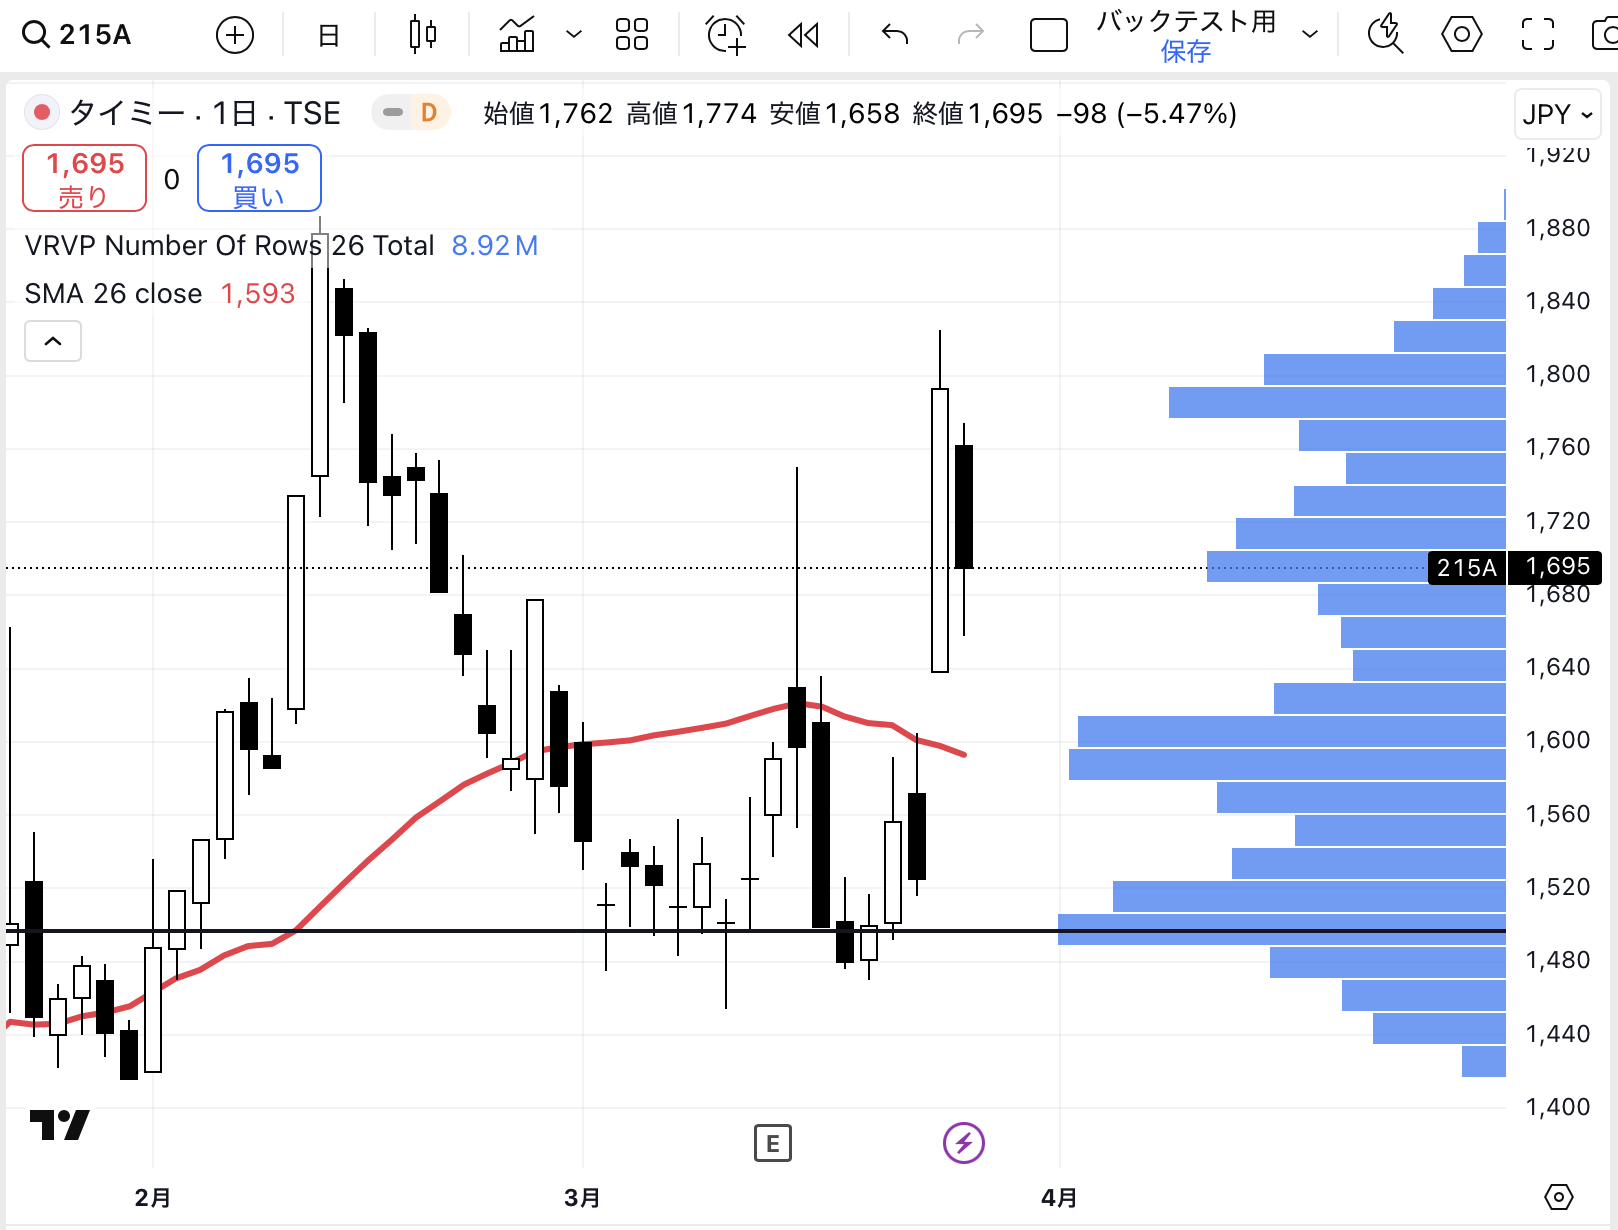Image resolution: width=1618 pixels, height=1230 pixels.
Task: Click the 1,400 price scale label
Action: tap(1557, 1107)
